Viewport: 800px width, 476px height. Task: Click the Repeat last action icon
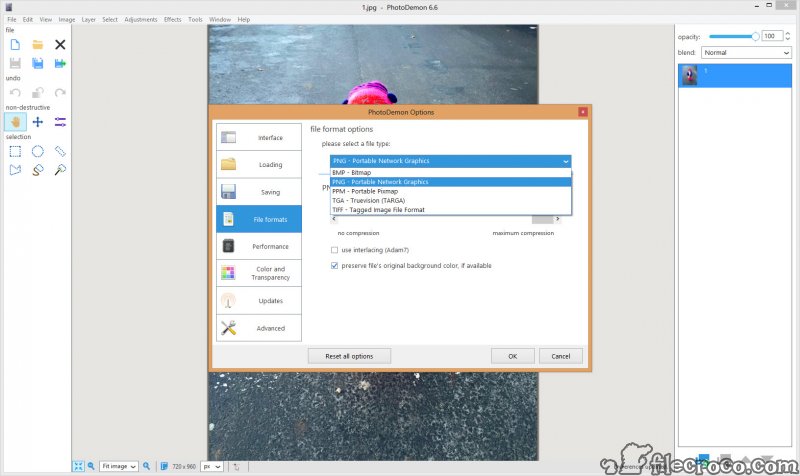point(38,93)
